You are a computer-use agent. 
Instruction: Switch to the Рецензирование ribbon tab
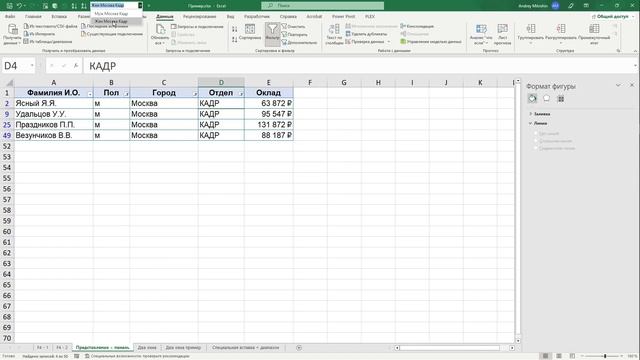point(199,16)
